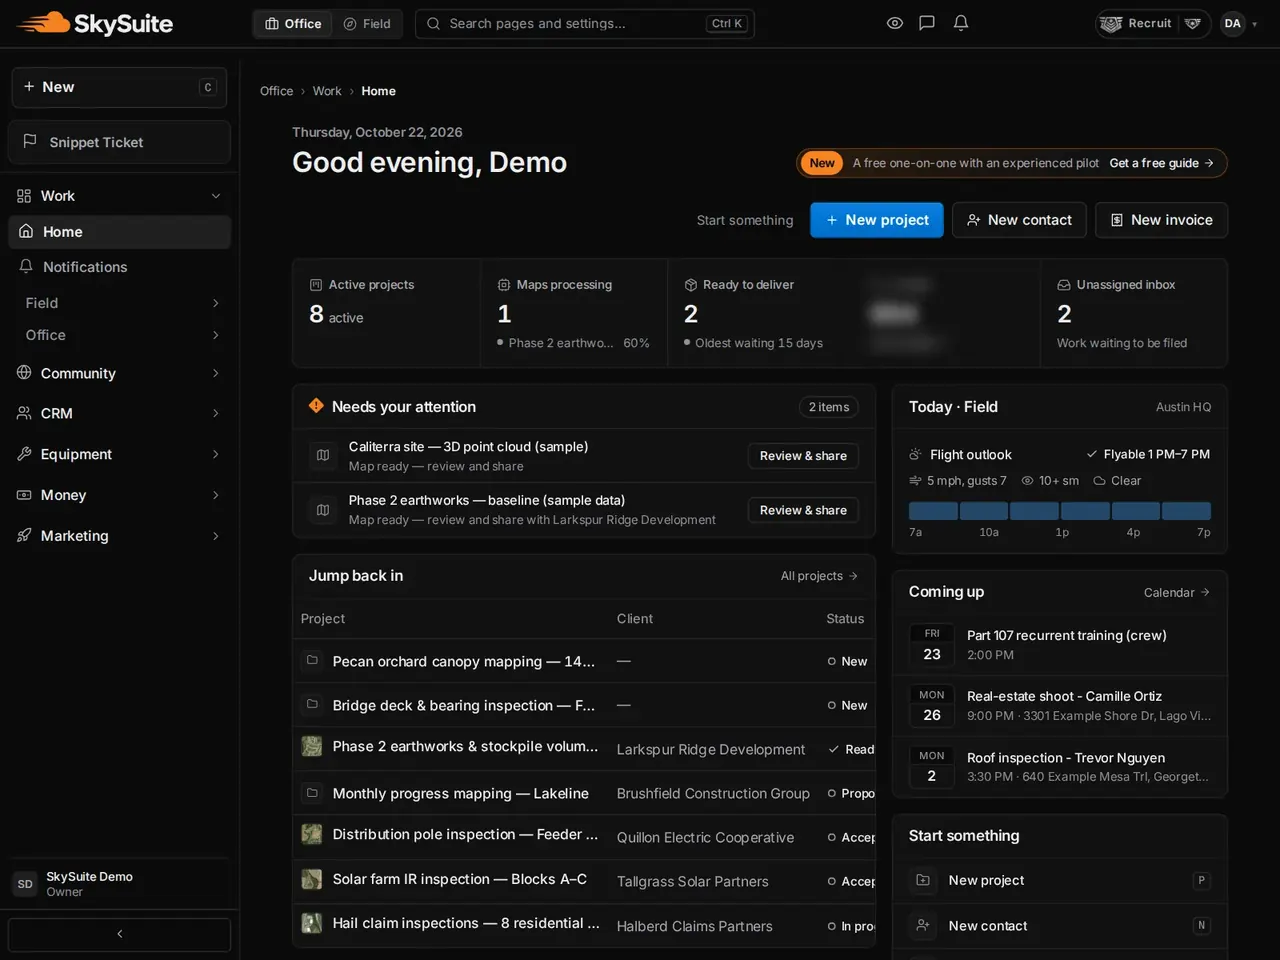Go to Work in the breadcrumb
Viewport: 1280px width, 960px height.
327,91
